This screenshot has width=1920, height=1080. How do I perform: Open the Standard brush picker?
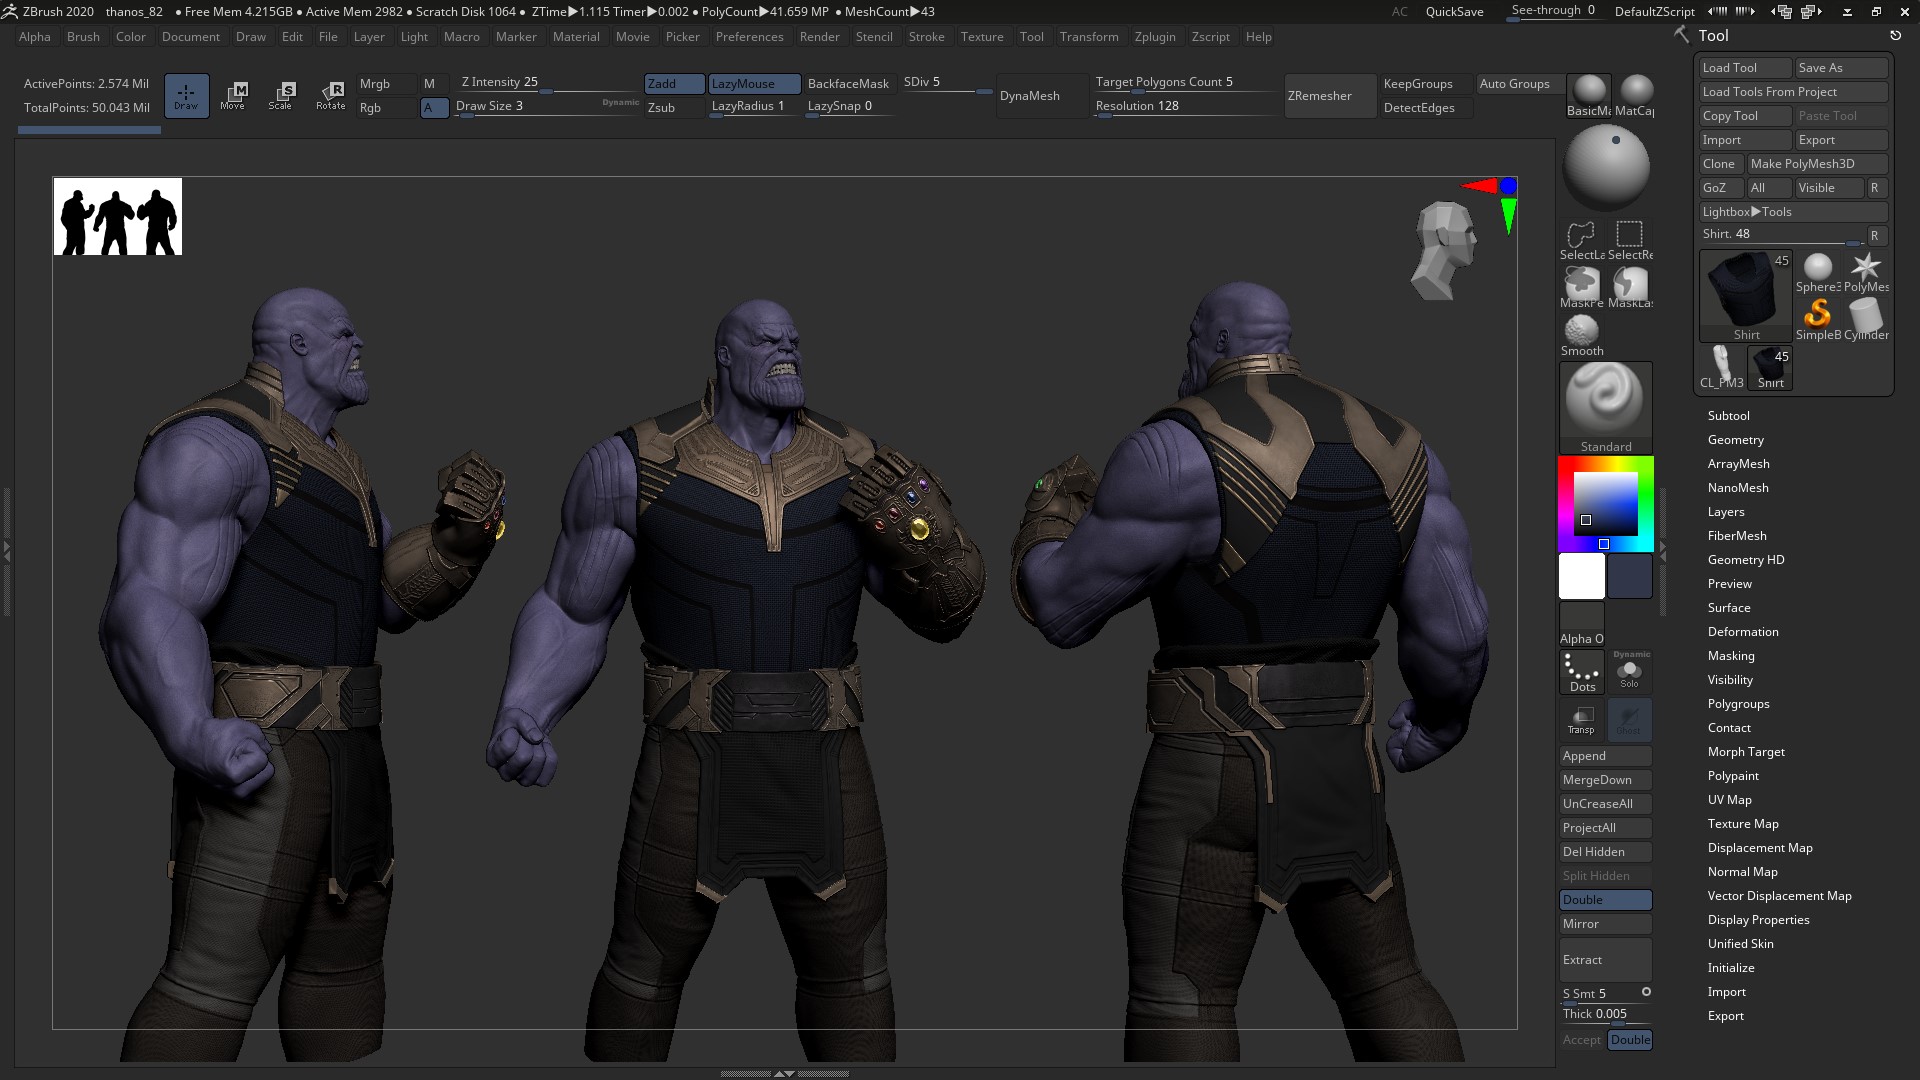(x=1605, y=407)
